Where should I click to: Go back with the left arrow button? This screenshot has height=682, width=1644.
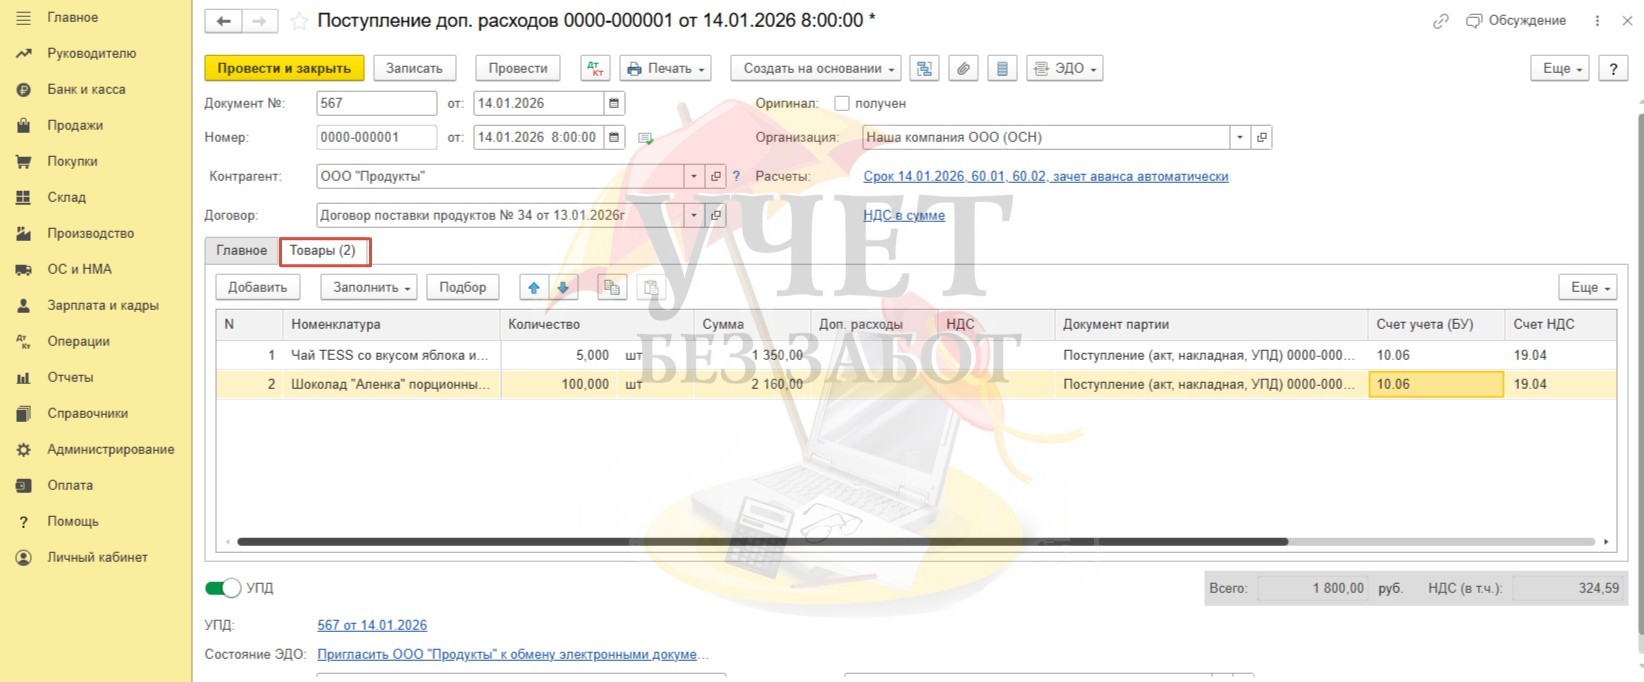click(224, 21)
